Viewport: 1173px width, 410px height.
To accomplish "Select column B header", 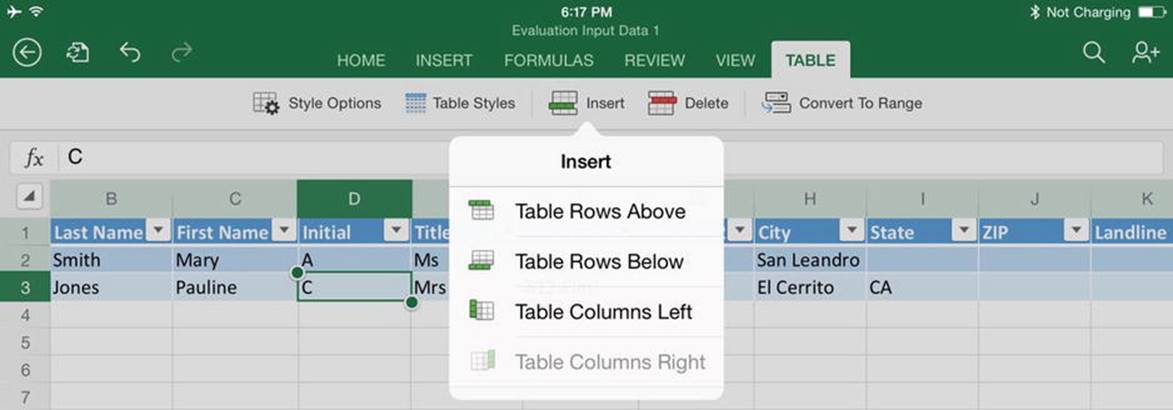I will coord(111,198).
